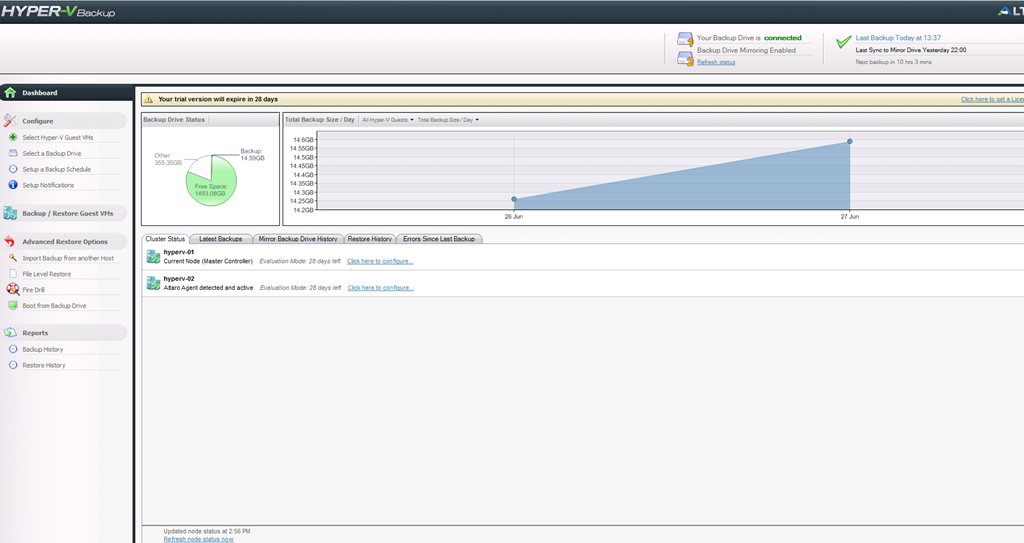This screenshot has width=1024, height=543.
Task: Open the Dashboard home icon
Action: (x=10, y=93)
